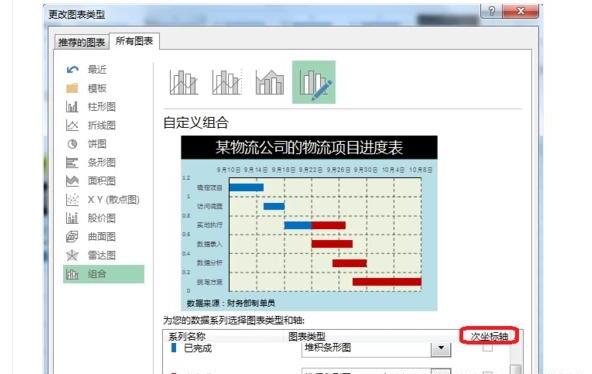
Task: Enable secondary axis for 已完成 series
Action: pos(487,347)
